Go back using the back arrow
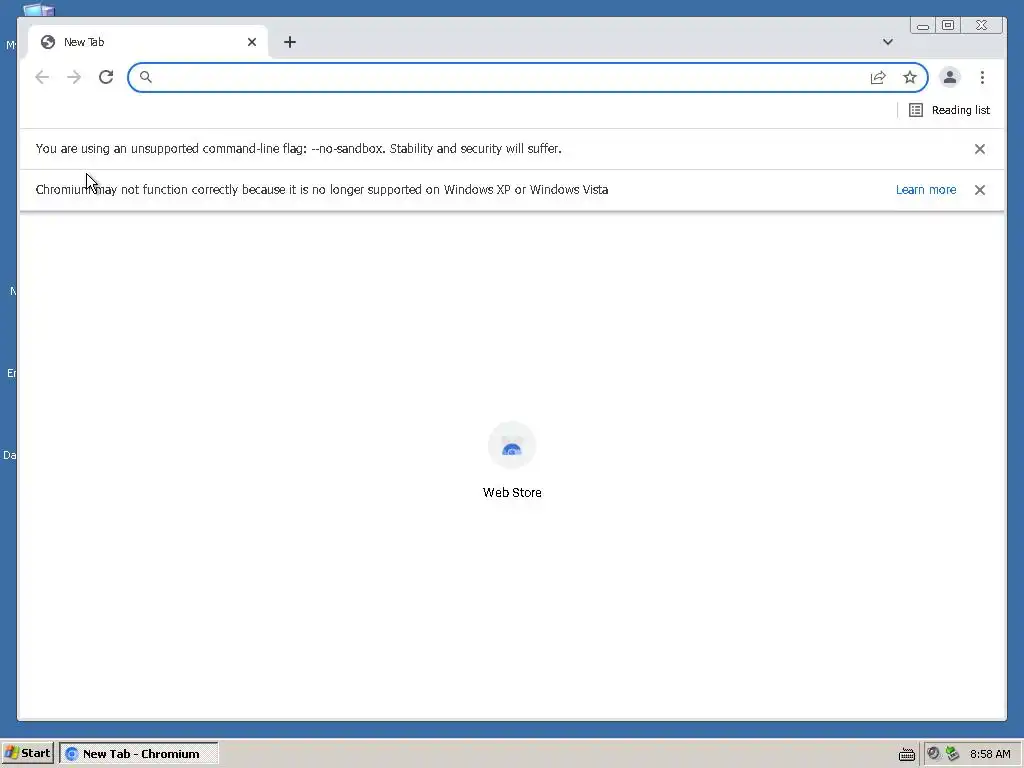 (x=42, y=77)
